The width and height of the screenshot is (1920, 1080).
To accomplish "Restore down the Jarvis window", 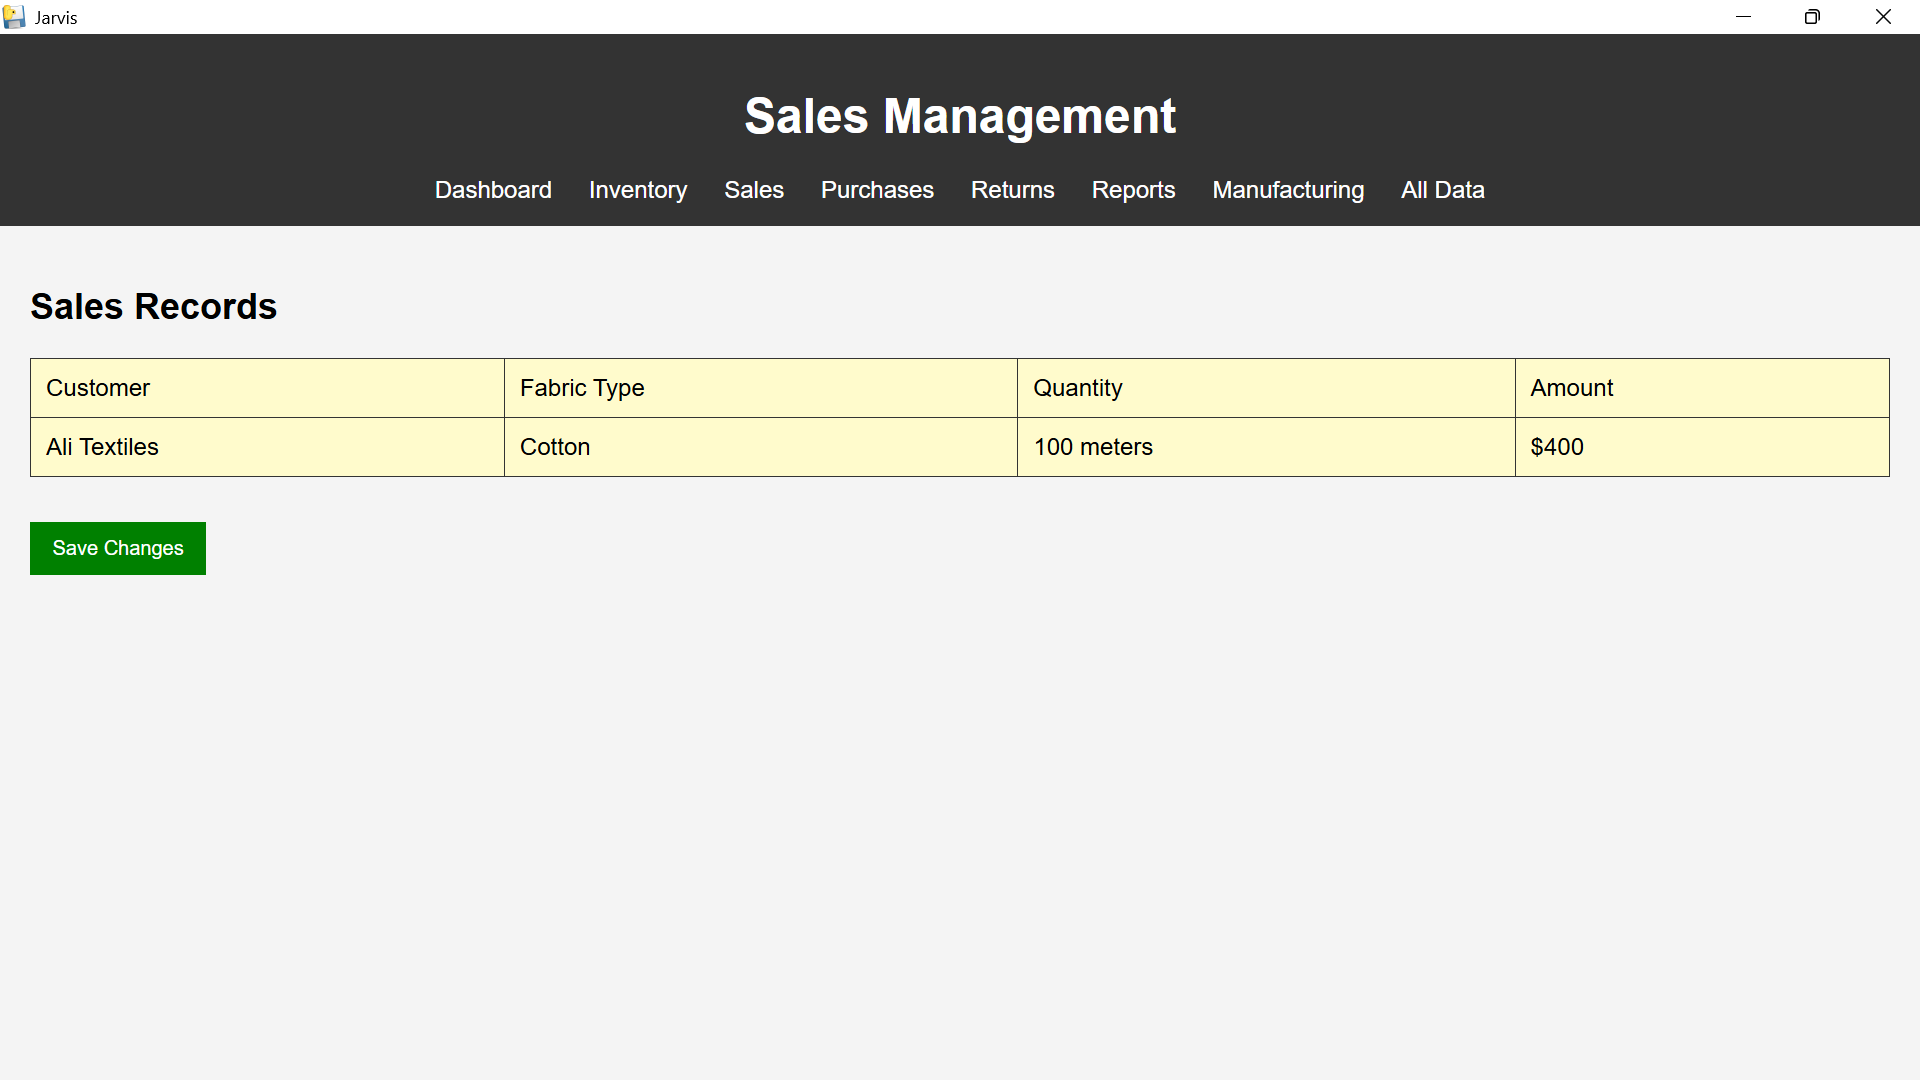I will (x=1812, y=17).
